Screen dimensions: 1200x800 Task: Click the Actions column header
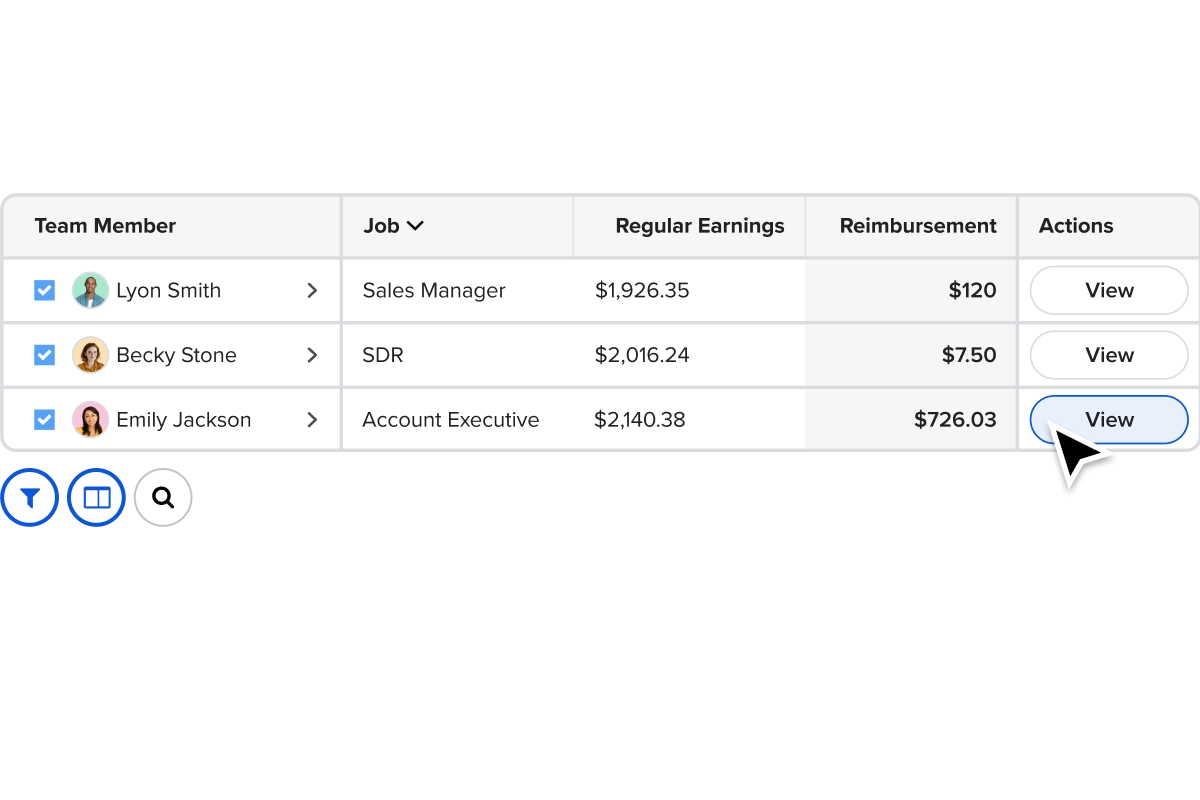(1076, 226)
